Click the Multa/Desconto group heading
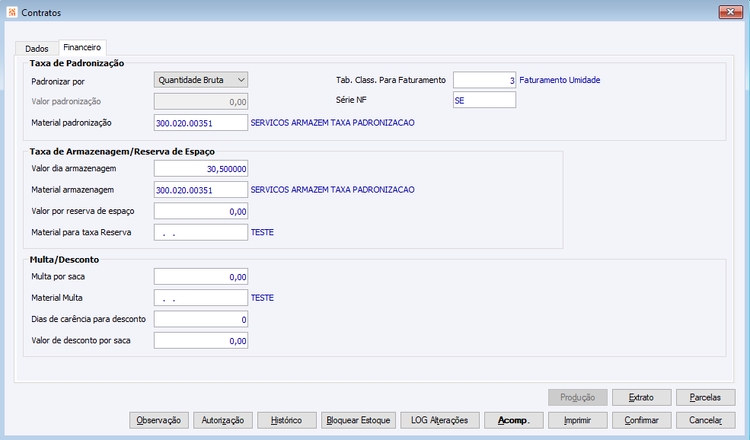Image resolution: width=750 pixels, height=440 pixels. (x=64, y=260)
